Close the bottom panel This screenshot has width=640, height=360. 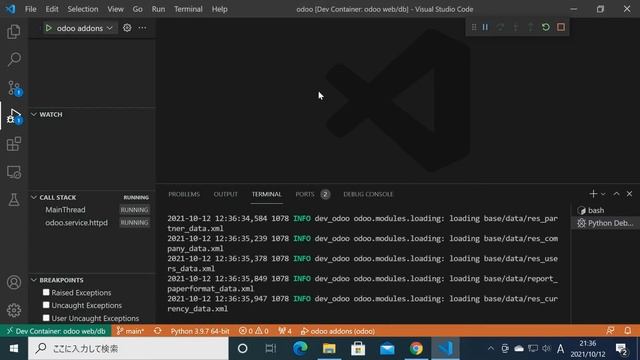point(629,194)
